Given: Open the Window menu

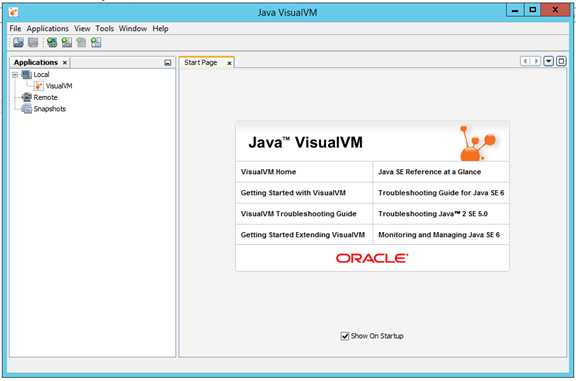Looking at the screenshot, I should point(133,28).
